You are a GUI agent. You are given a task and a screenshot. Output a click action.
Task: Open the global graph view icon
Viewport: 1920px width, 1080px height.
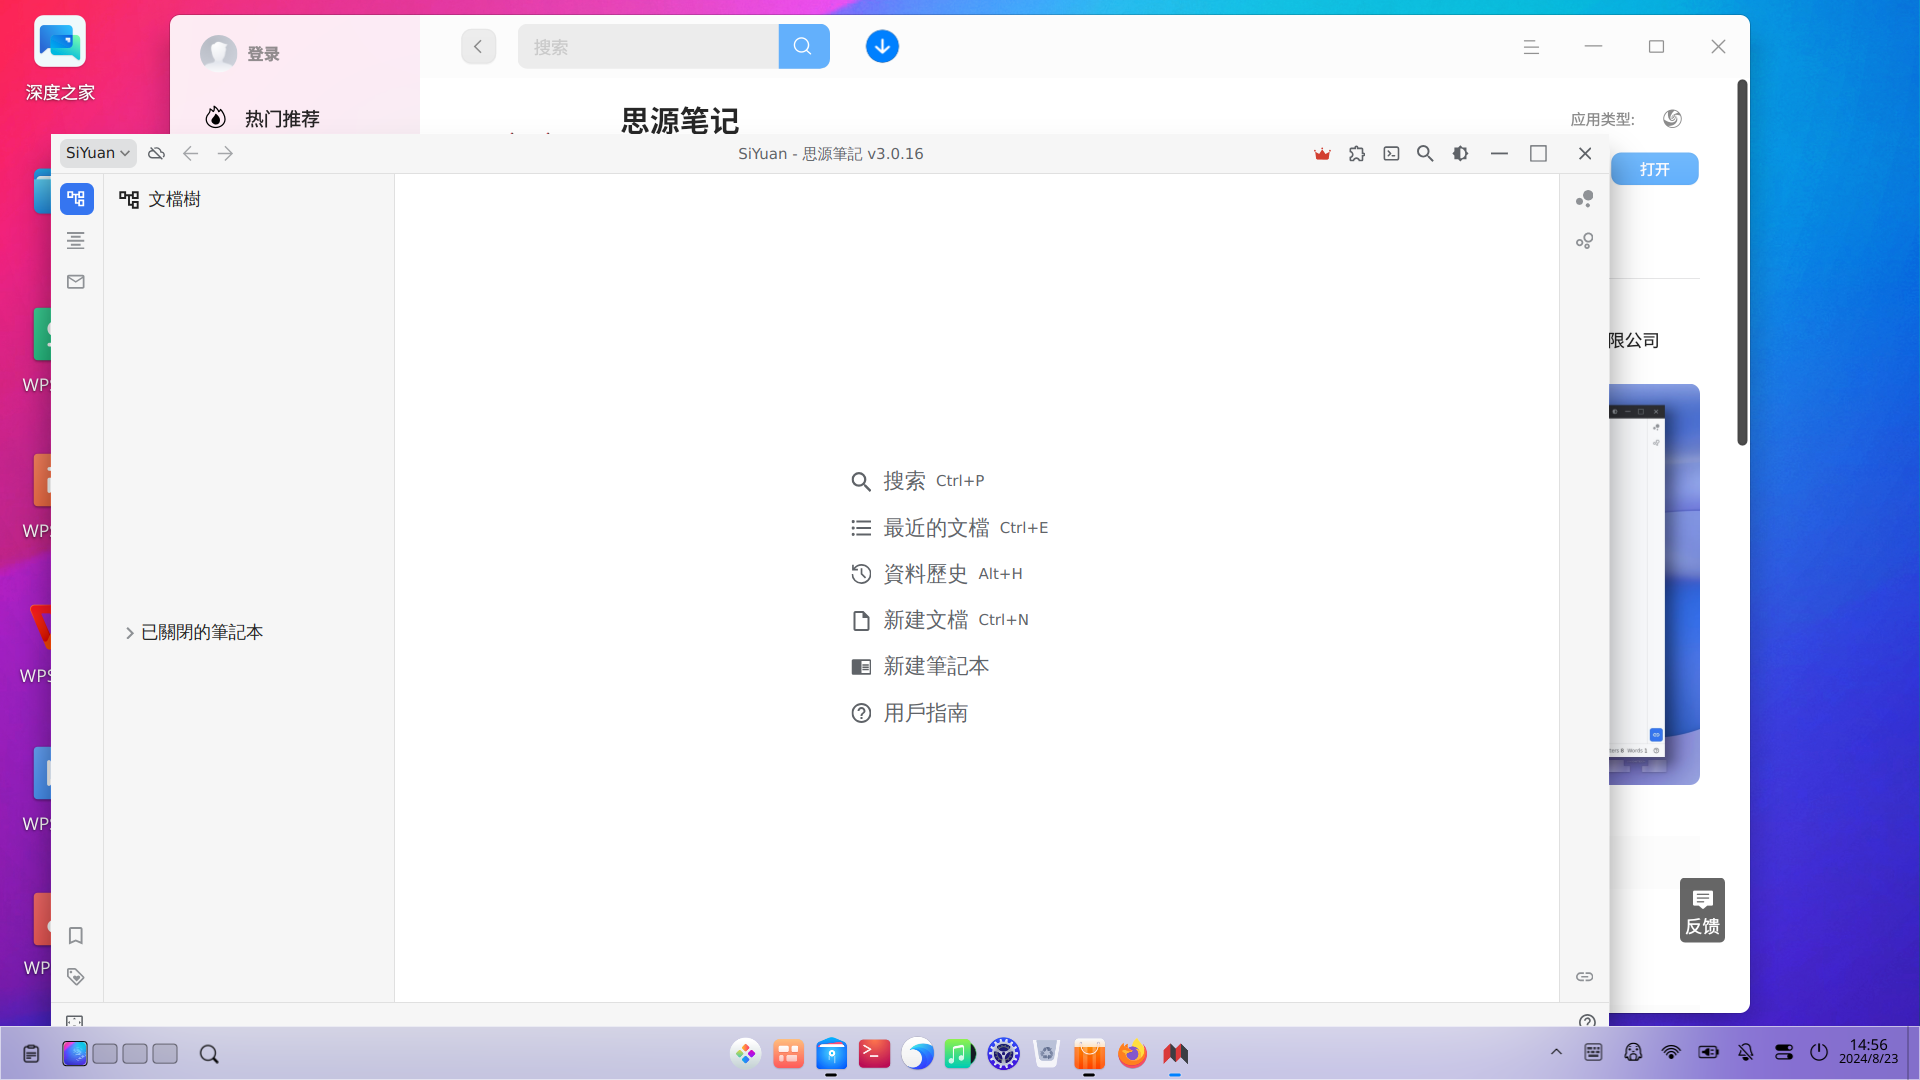(x=1585, y=199)
